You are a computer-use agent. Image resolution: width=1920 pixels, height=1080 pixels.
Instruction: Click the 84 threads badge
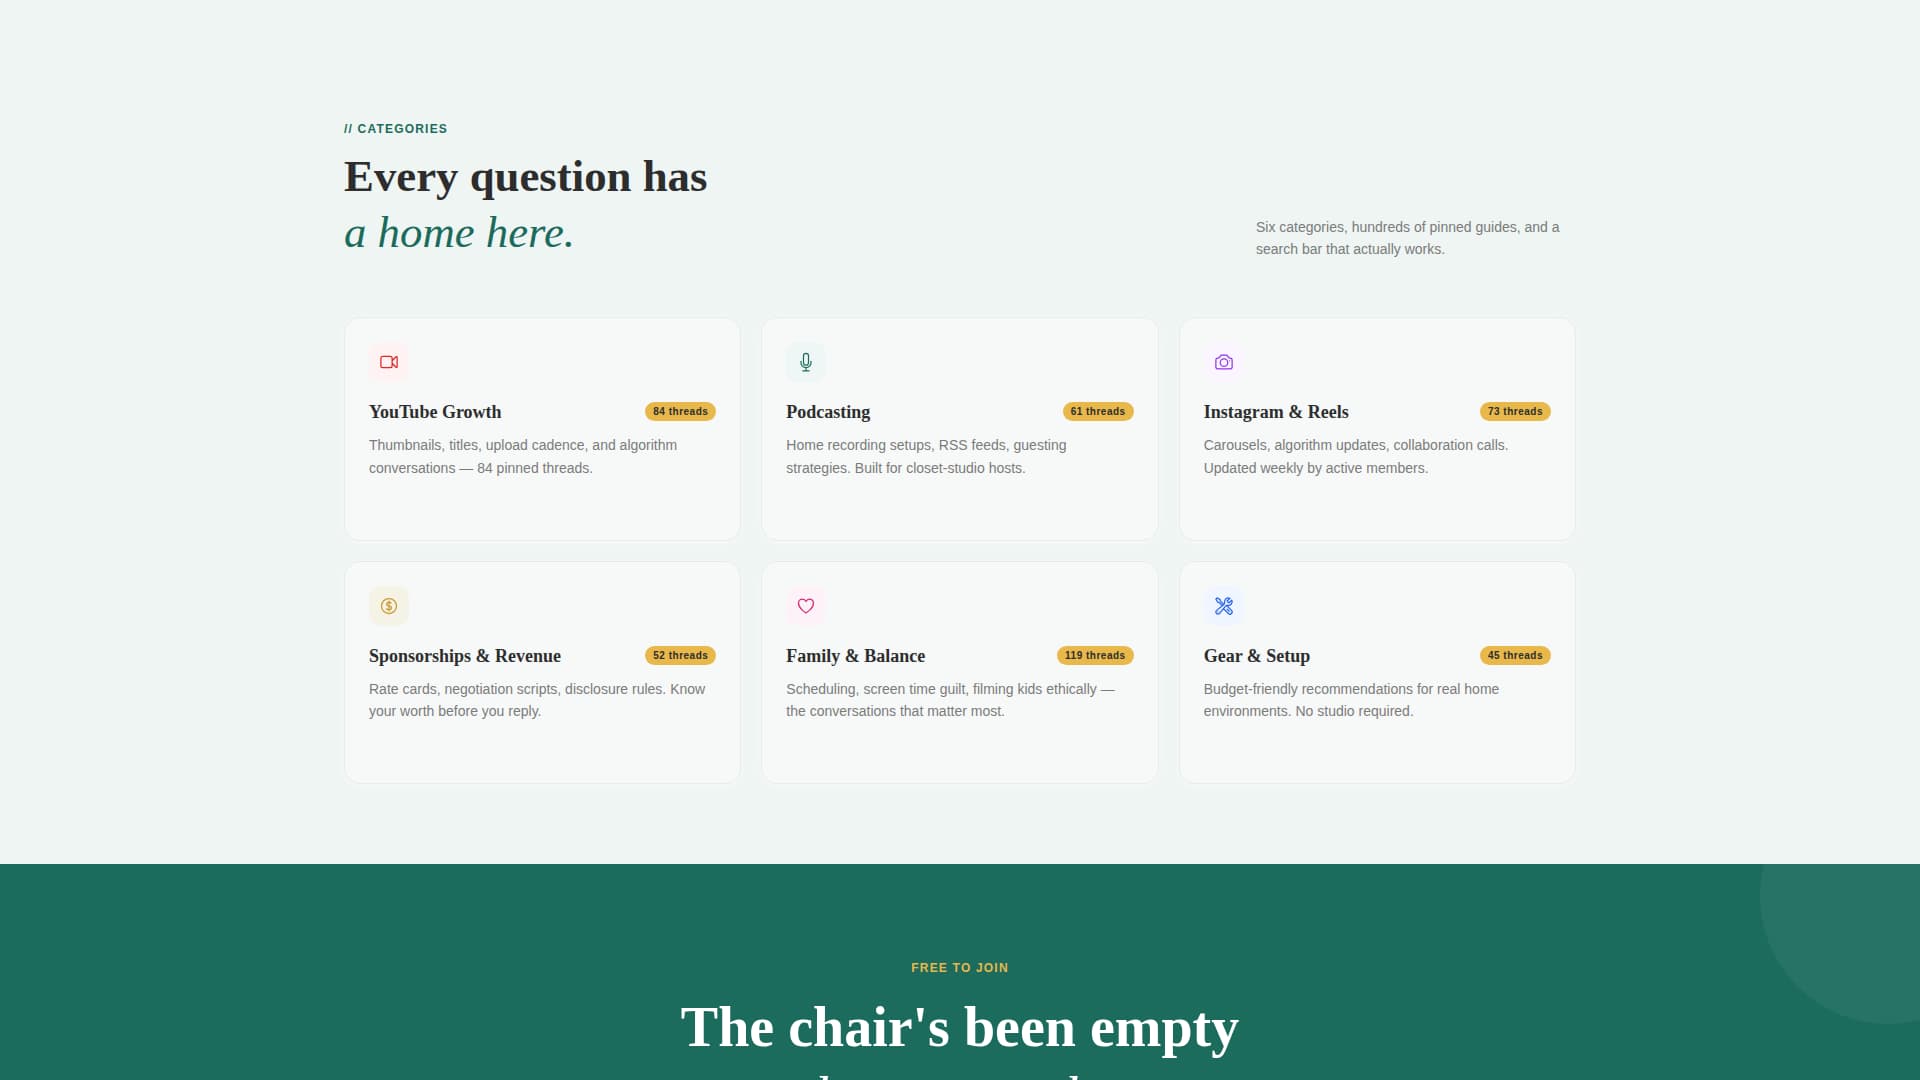point(680,411)
